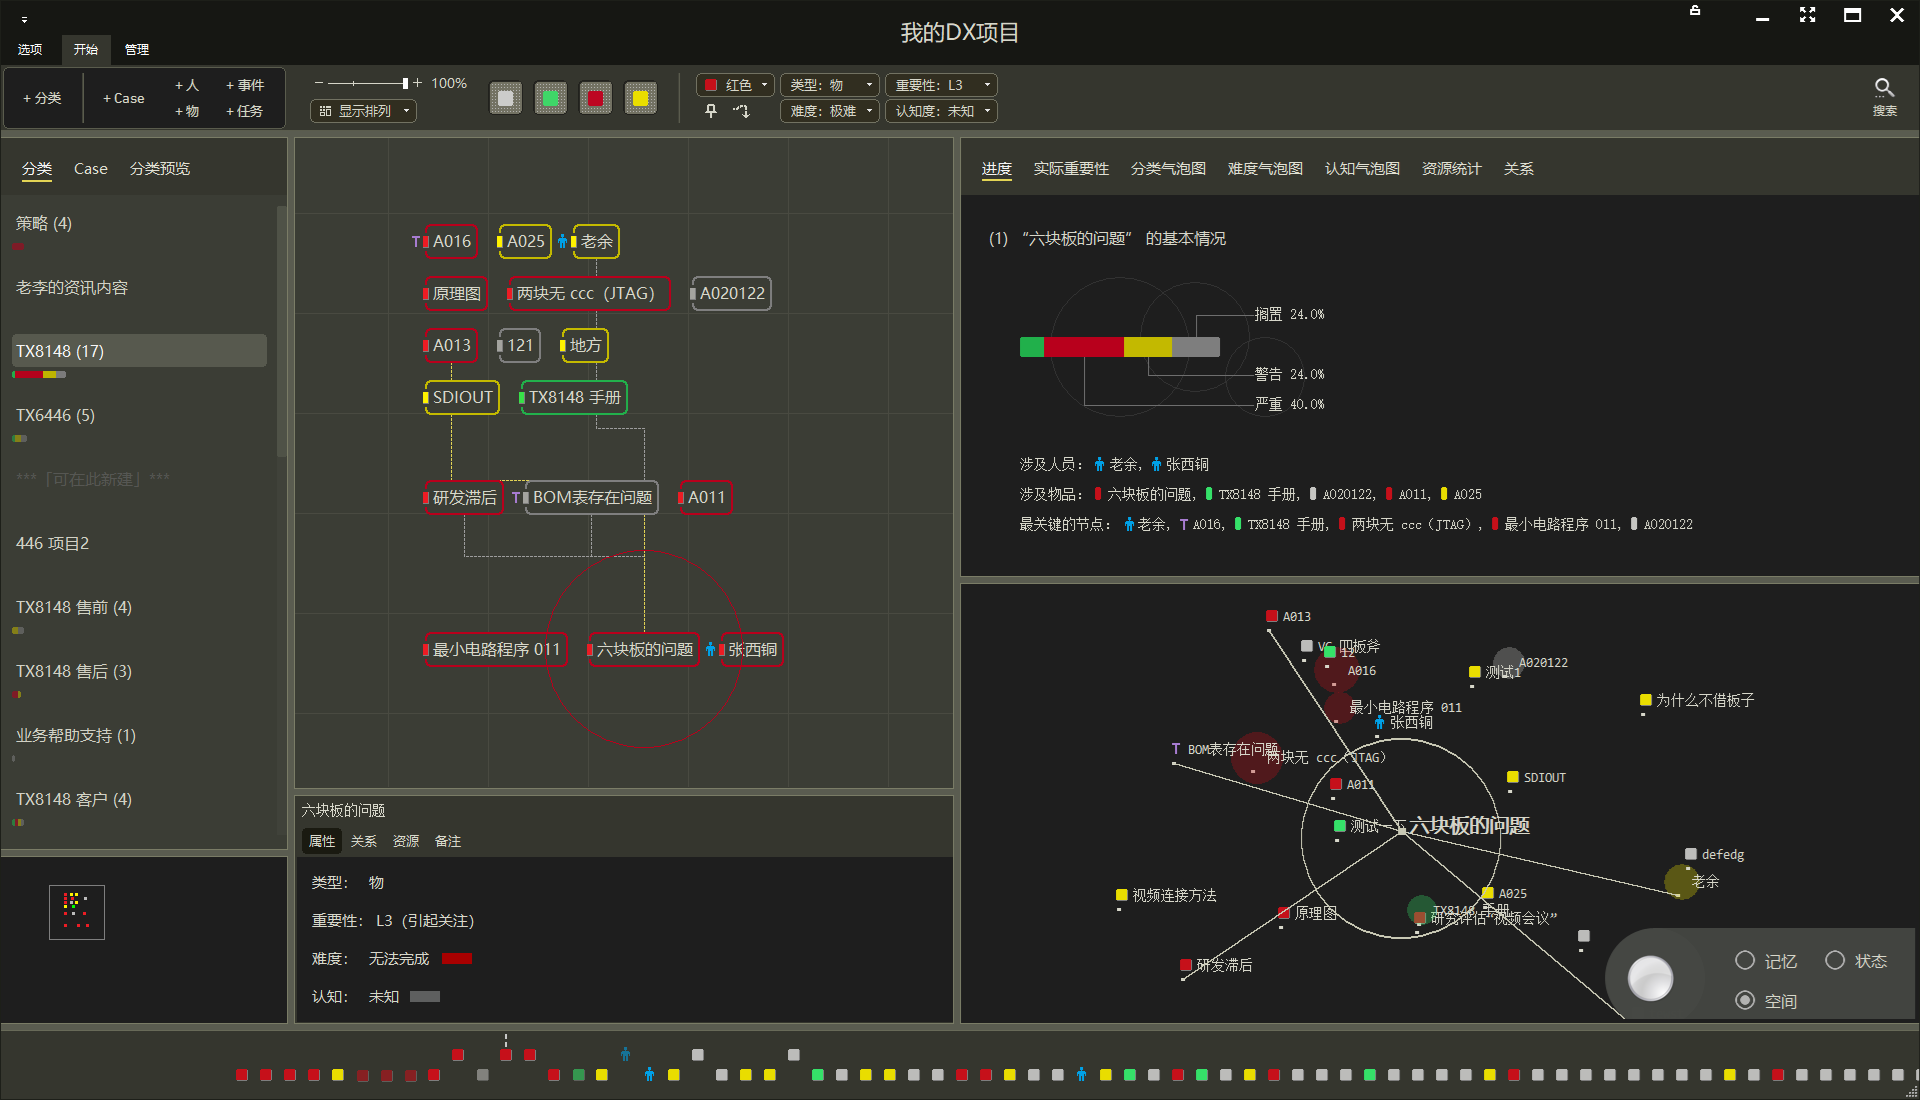
Task: Select the red status square button
Action: point(596,98)
